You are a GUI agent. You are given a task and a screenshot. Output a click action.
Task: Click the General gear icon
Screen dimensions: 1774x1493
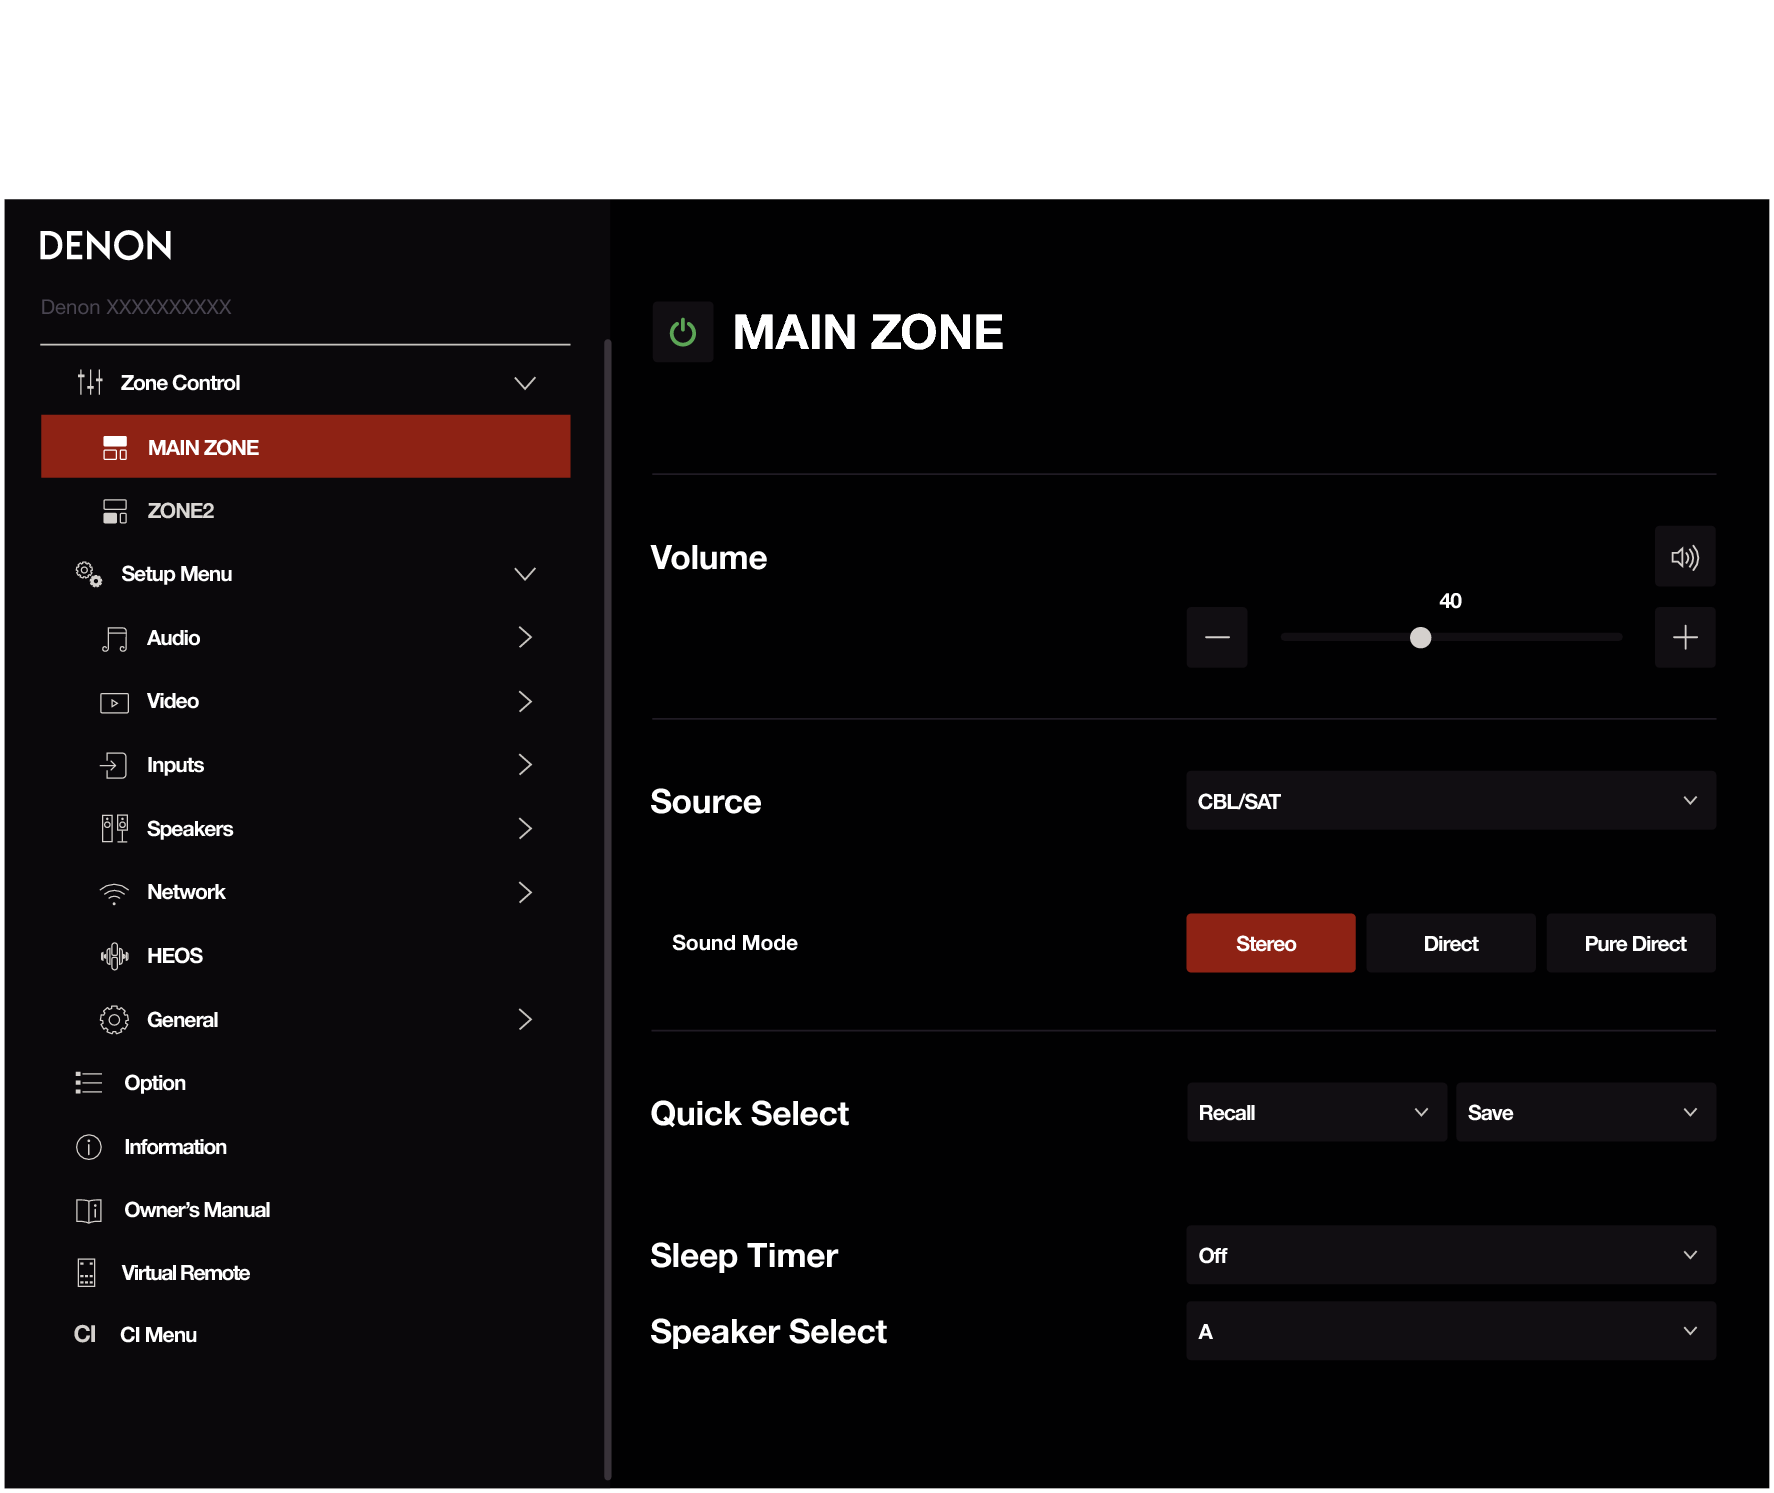[115, 1020]
